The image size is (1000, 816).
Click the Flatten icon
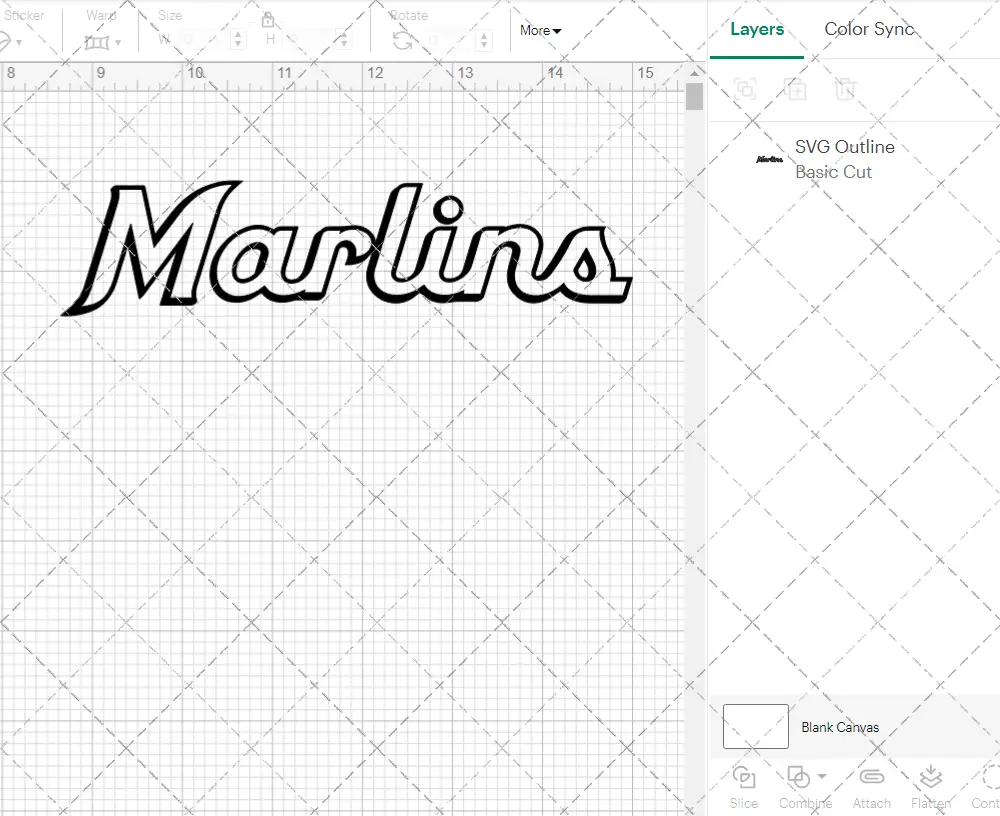(930, 777)
